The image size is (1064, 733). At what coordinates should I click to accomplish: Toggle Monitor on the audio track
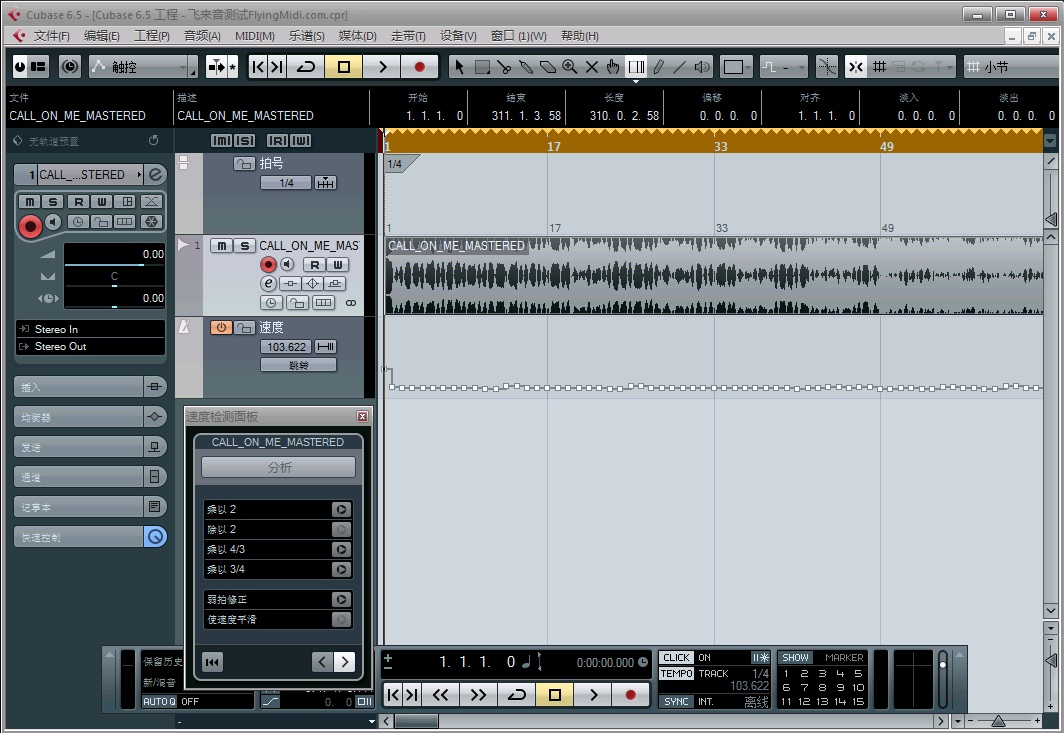click(x=287, y=265)
